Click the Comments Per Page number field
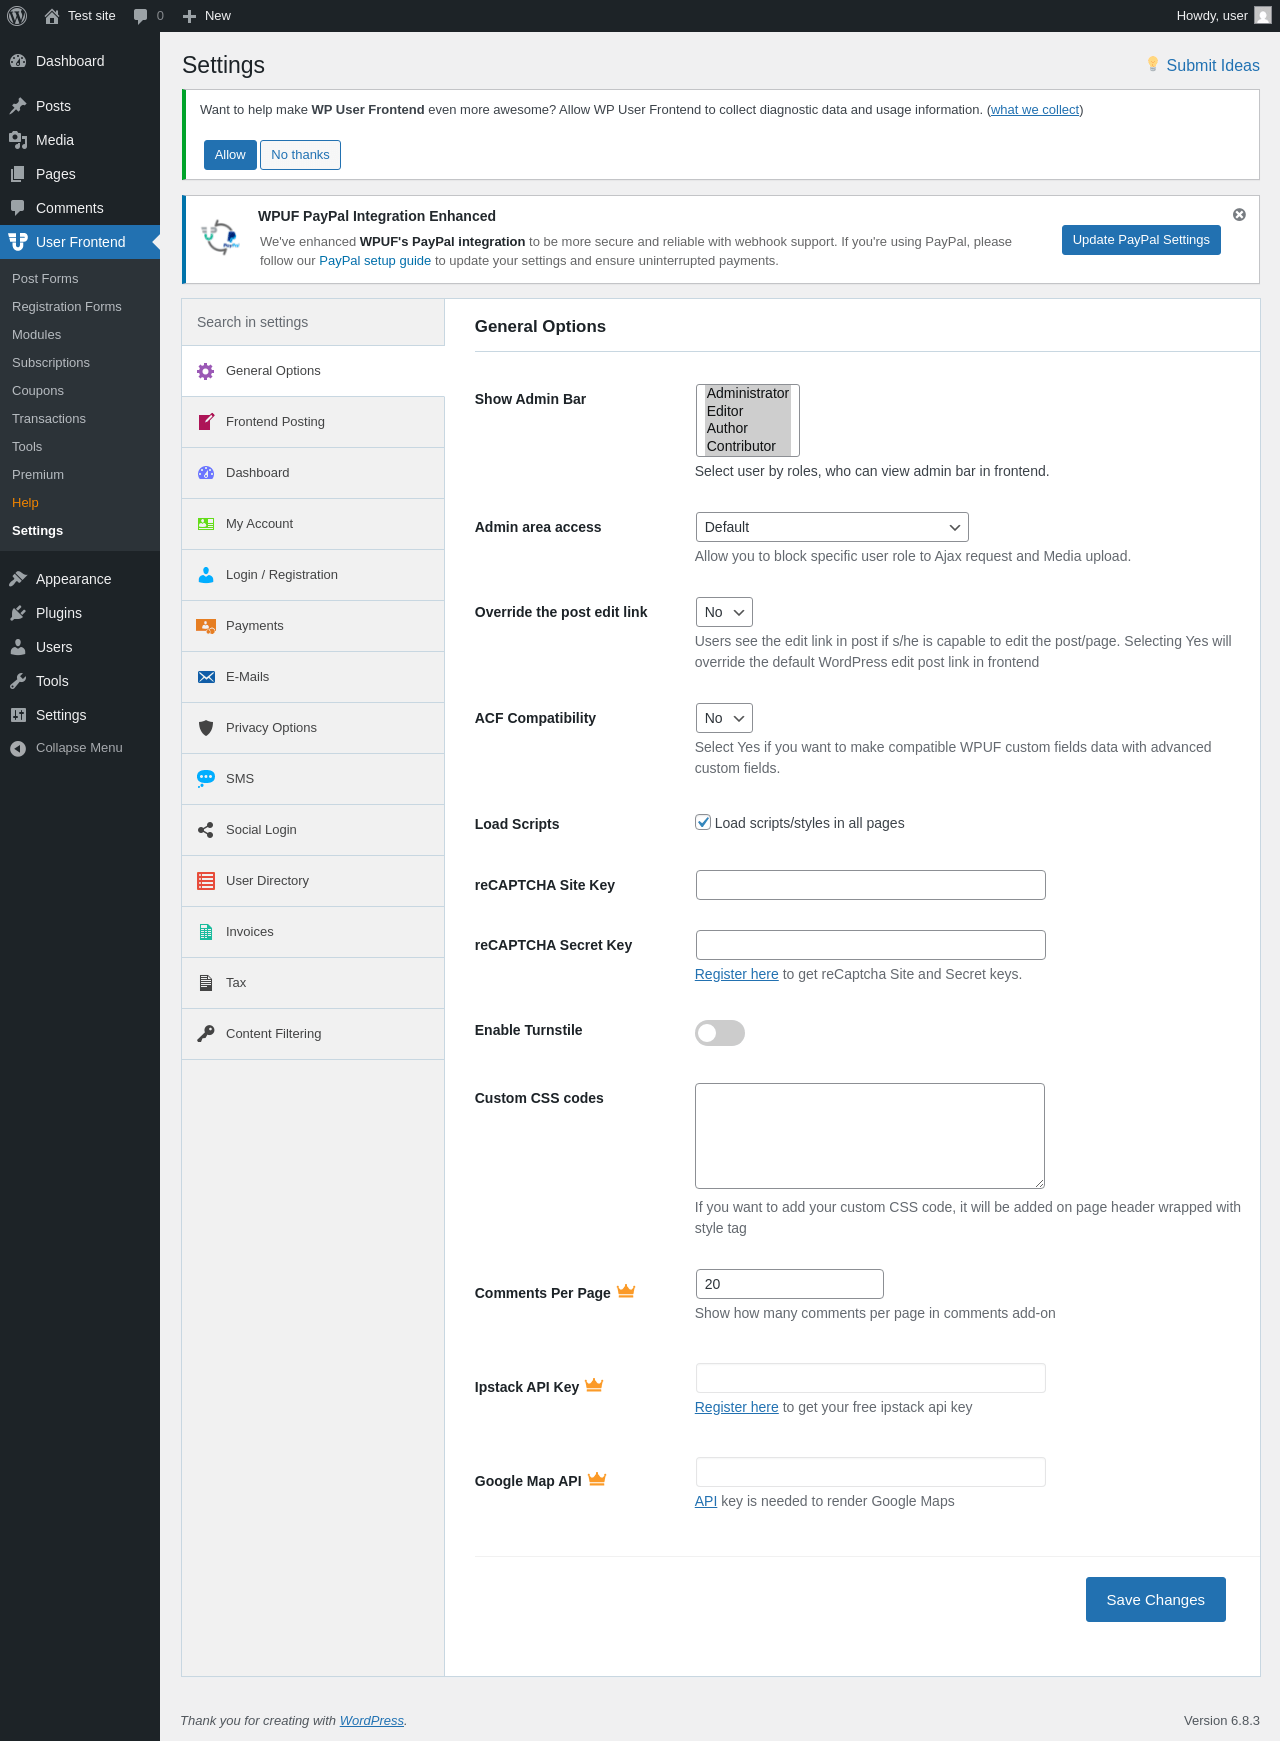1280x1741 pixels. [x=789, y=1284]
